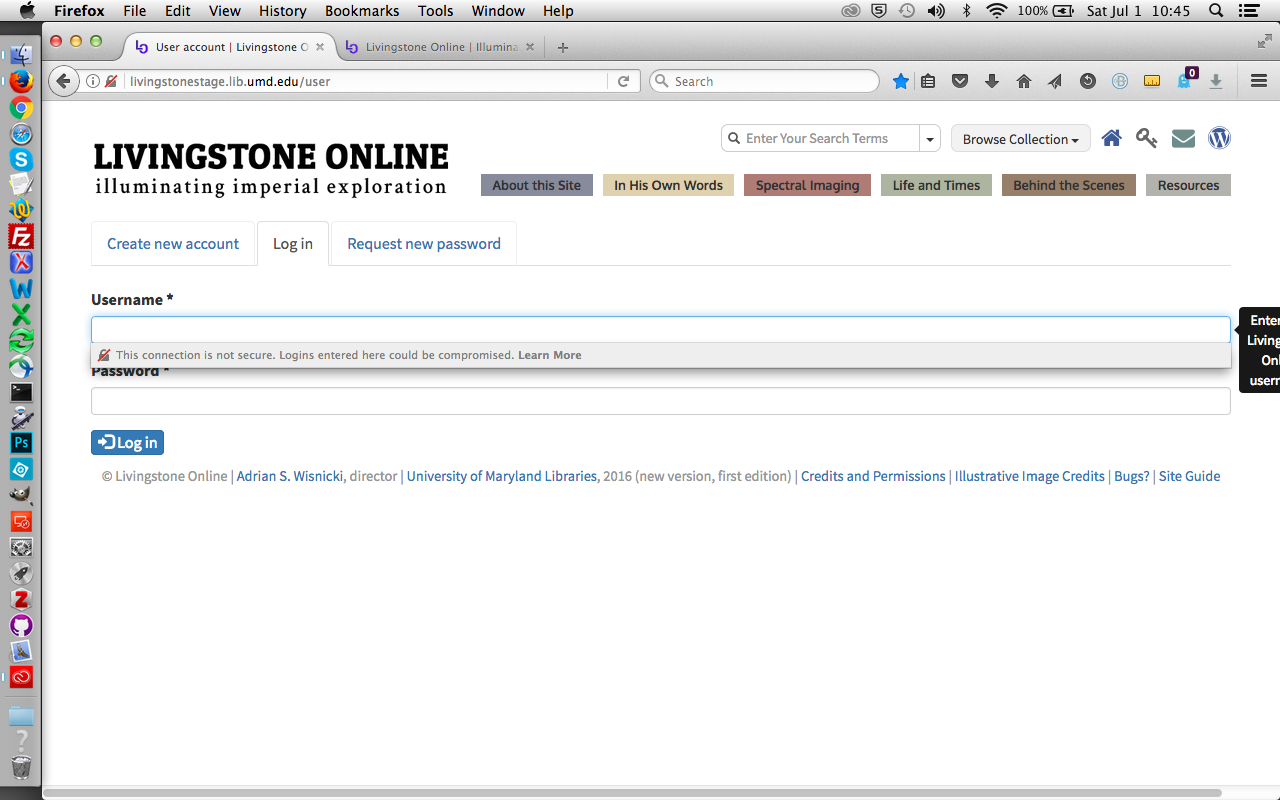1280x800 pixels.
Task: Open Spotlight search in the menu bar
Action: 1216,11
